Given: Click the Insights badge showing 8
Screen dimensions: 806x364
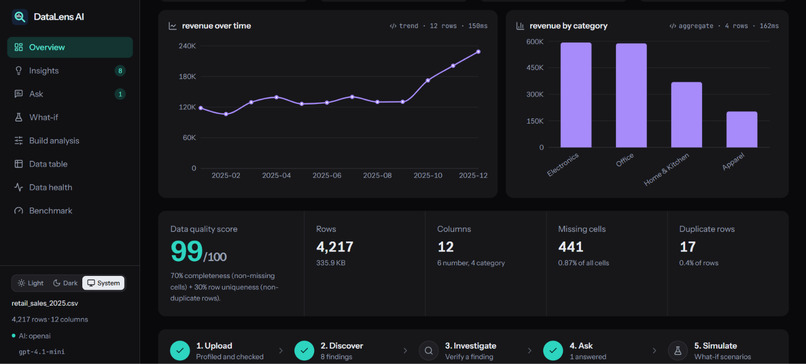Looking at the screenshot, I should click(120, 71).
